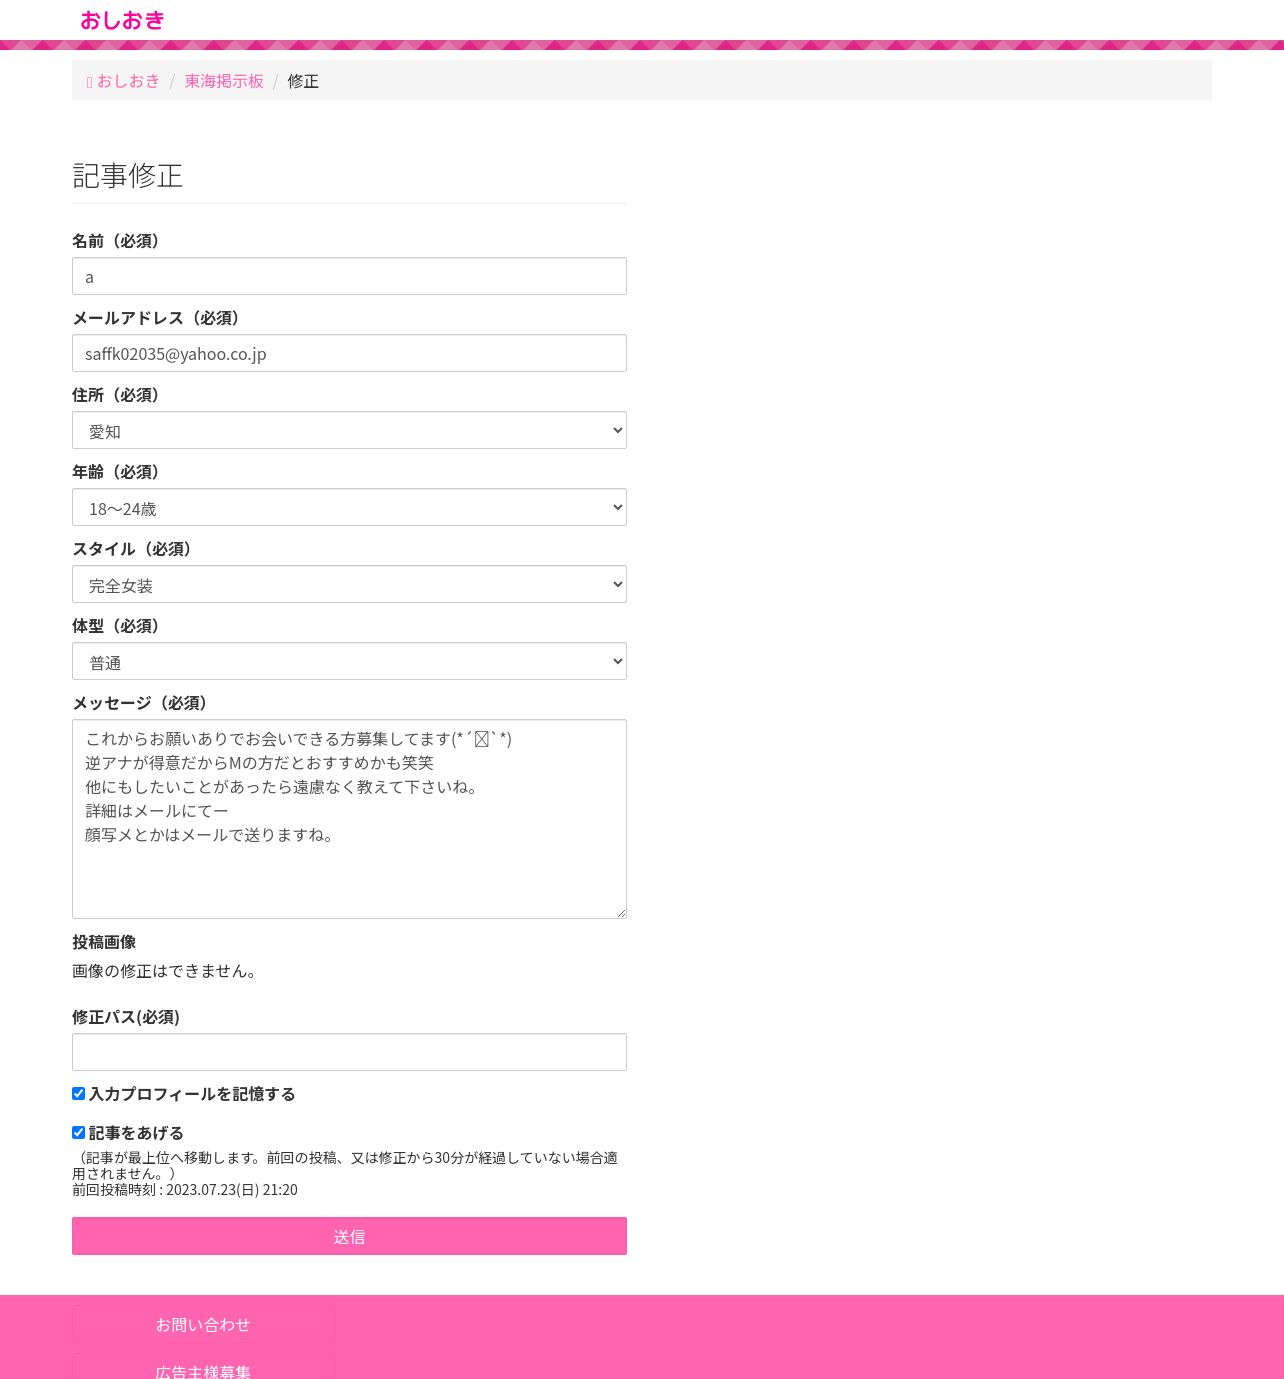Click 前回投稿時刻 timestamp text

185,1190
